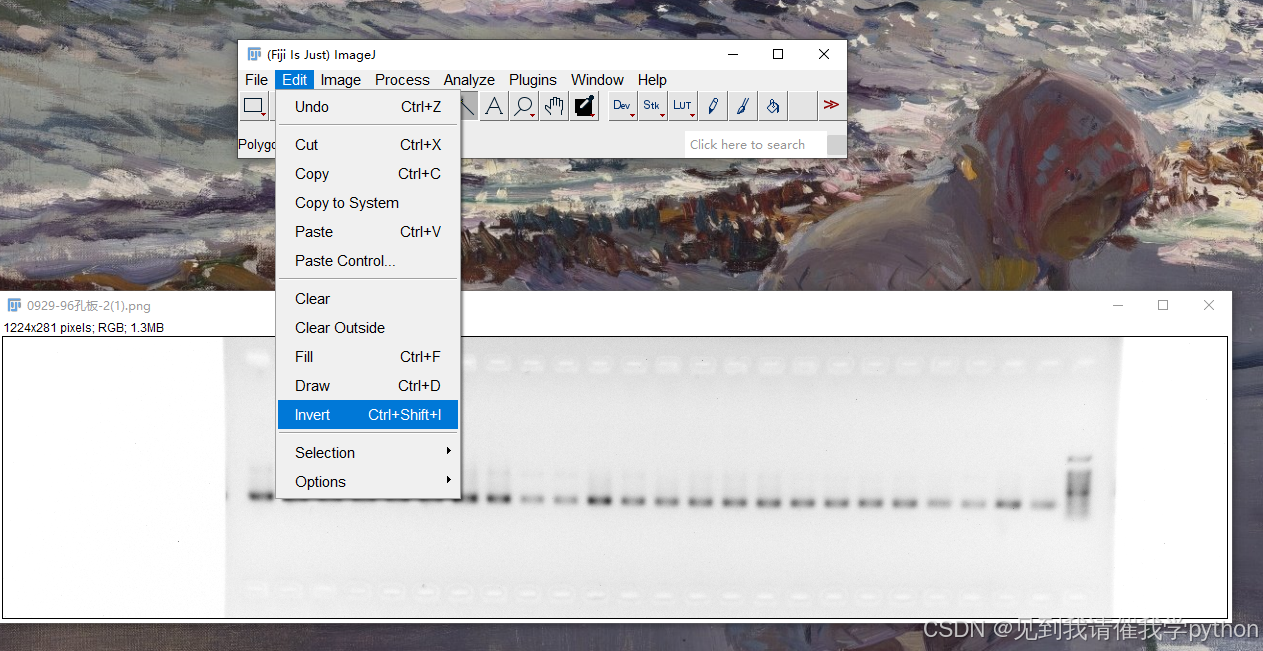Select the Paintbrush tool
The width and height of the screenshot is (1263, 651).
pyautogui.click(x=743, y=106)
